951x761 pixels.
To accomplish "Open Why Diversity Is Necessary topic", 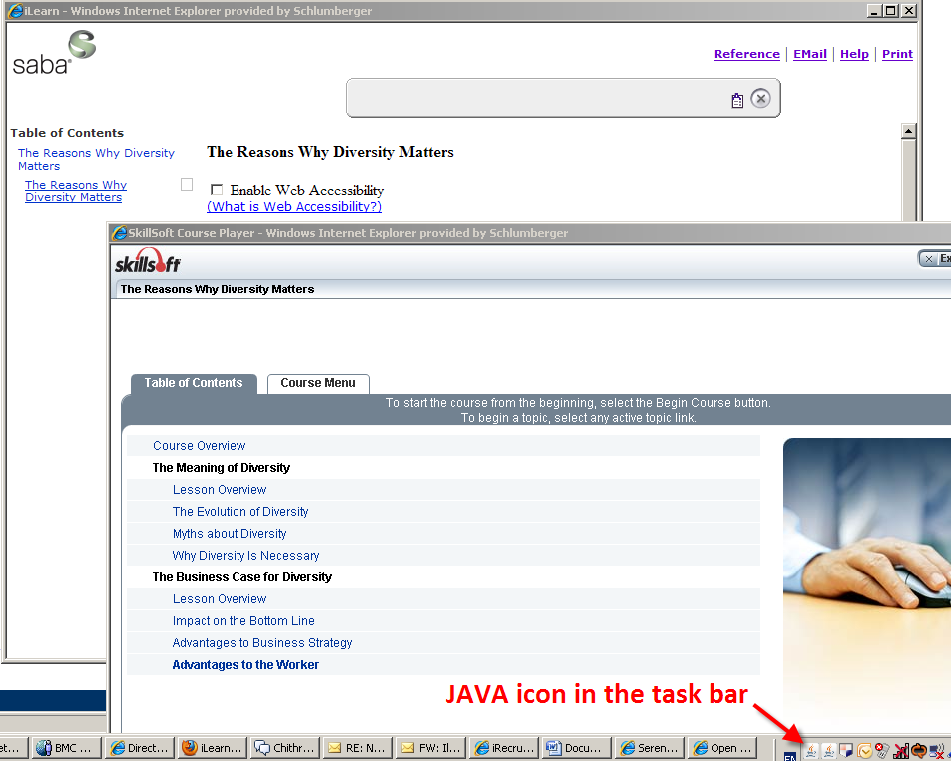I will point(246,555).
